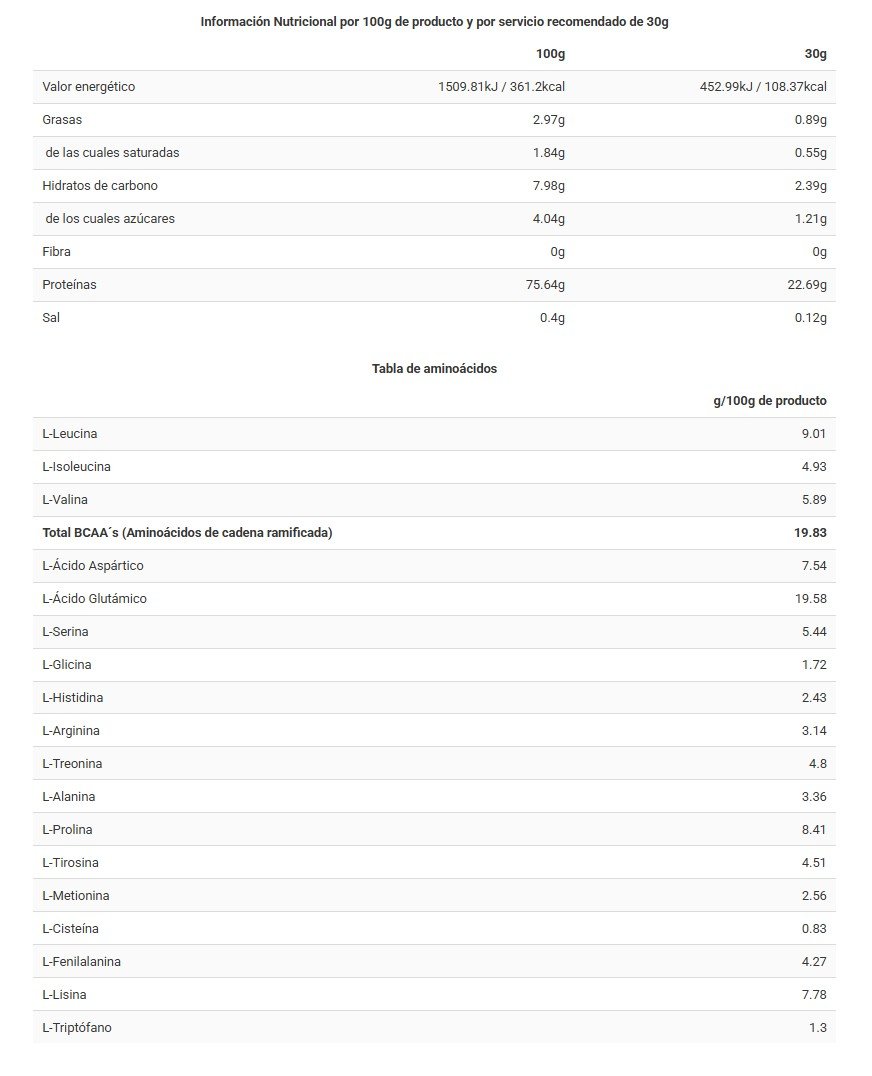Click the L-Fenilalanina row label
This screenshot has height=1076, width=872.
82,962
